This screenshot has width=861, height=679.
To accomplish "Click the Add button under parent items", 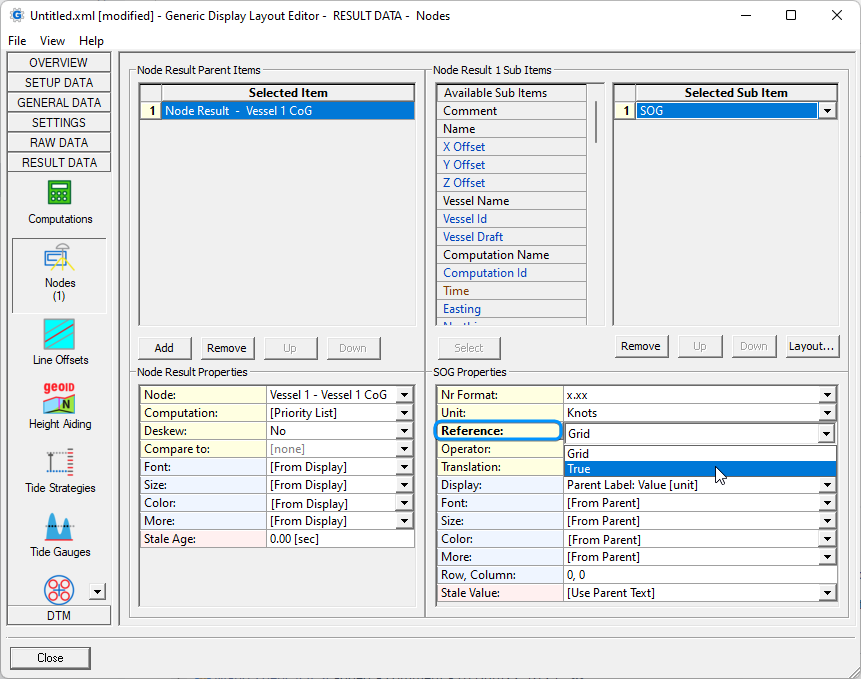I will click(x=164, y=348).
